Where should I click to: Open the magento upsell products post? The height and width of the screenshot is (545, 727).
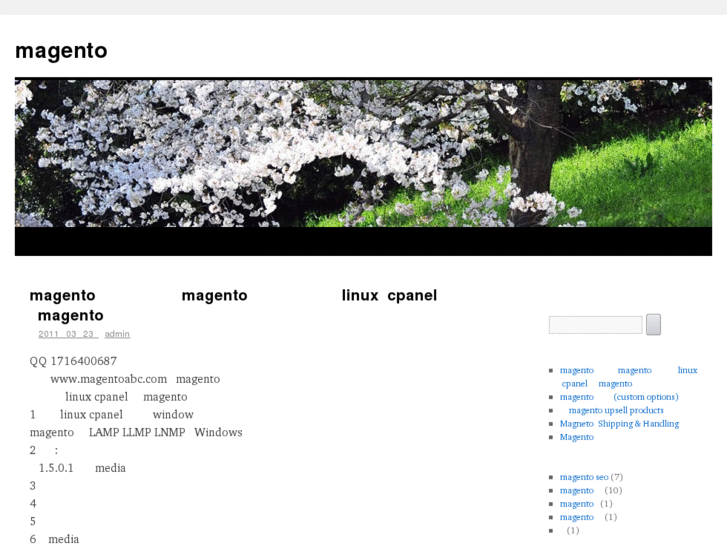coord(616,410)
